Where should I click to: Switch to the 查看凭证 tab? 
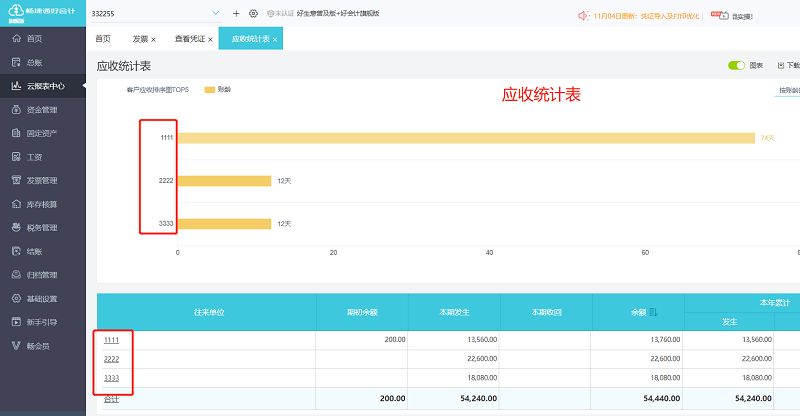point(189,38)
